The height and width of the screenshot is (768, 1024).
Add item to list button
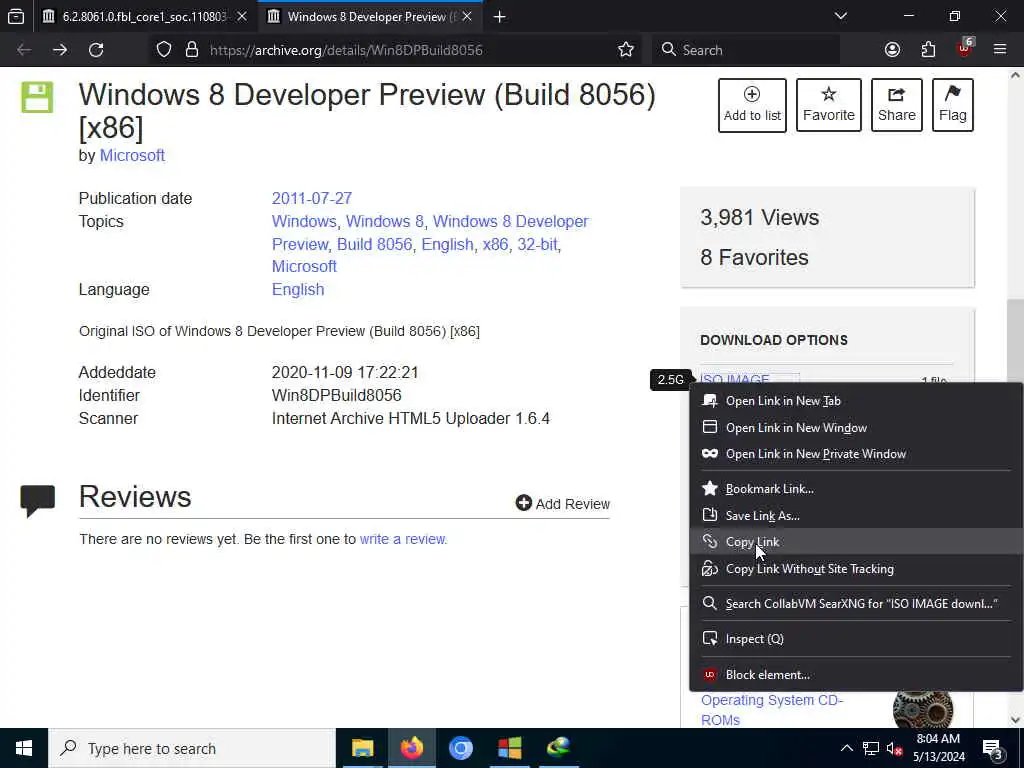tap(752, 105)
